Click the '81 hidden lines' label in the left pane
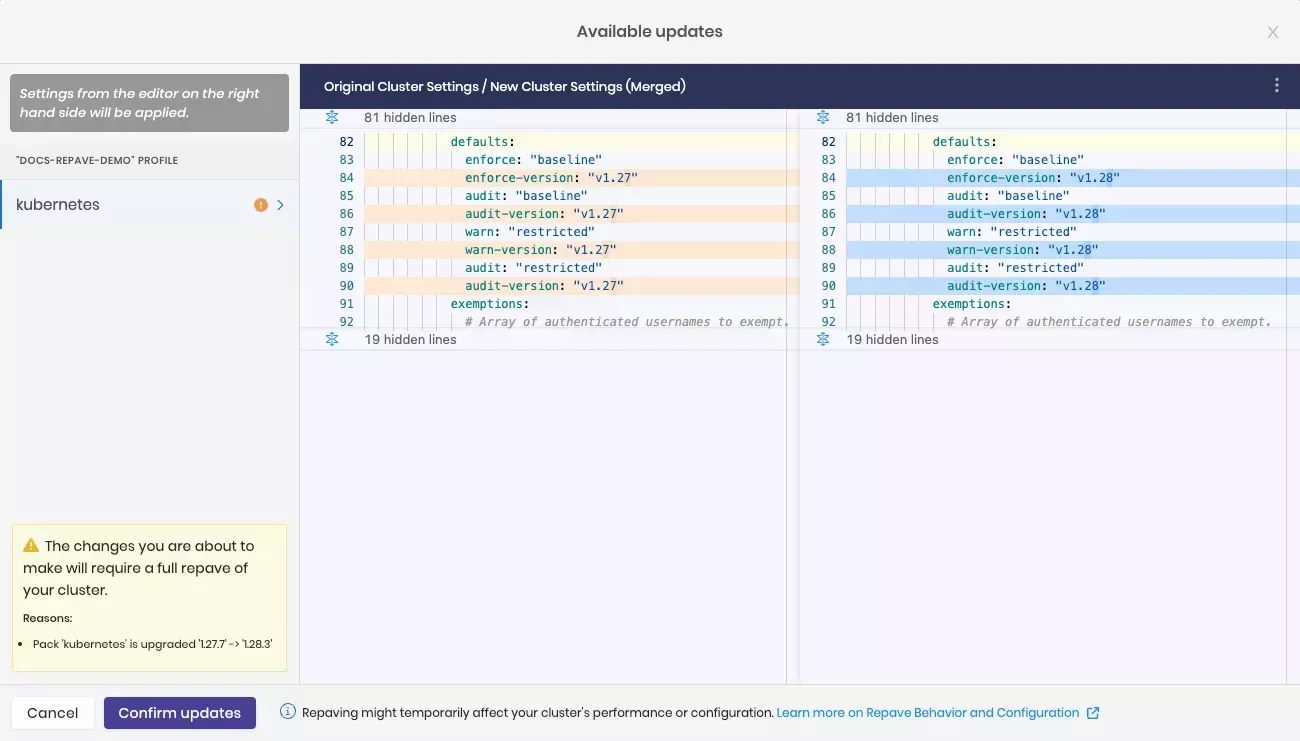1300x741 pixels. pyautogui.click(x=410, y=117)
